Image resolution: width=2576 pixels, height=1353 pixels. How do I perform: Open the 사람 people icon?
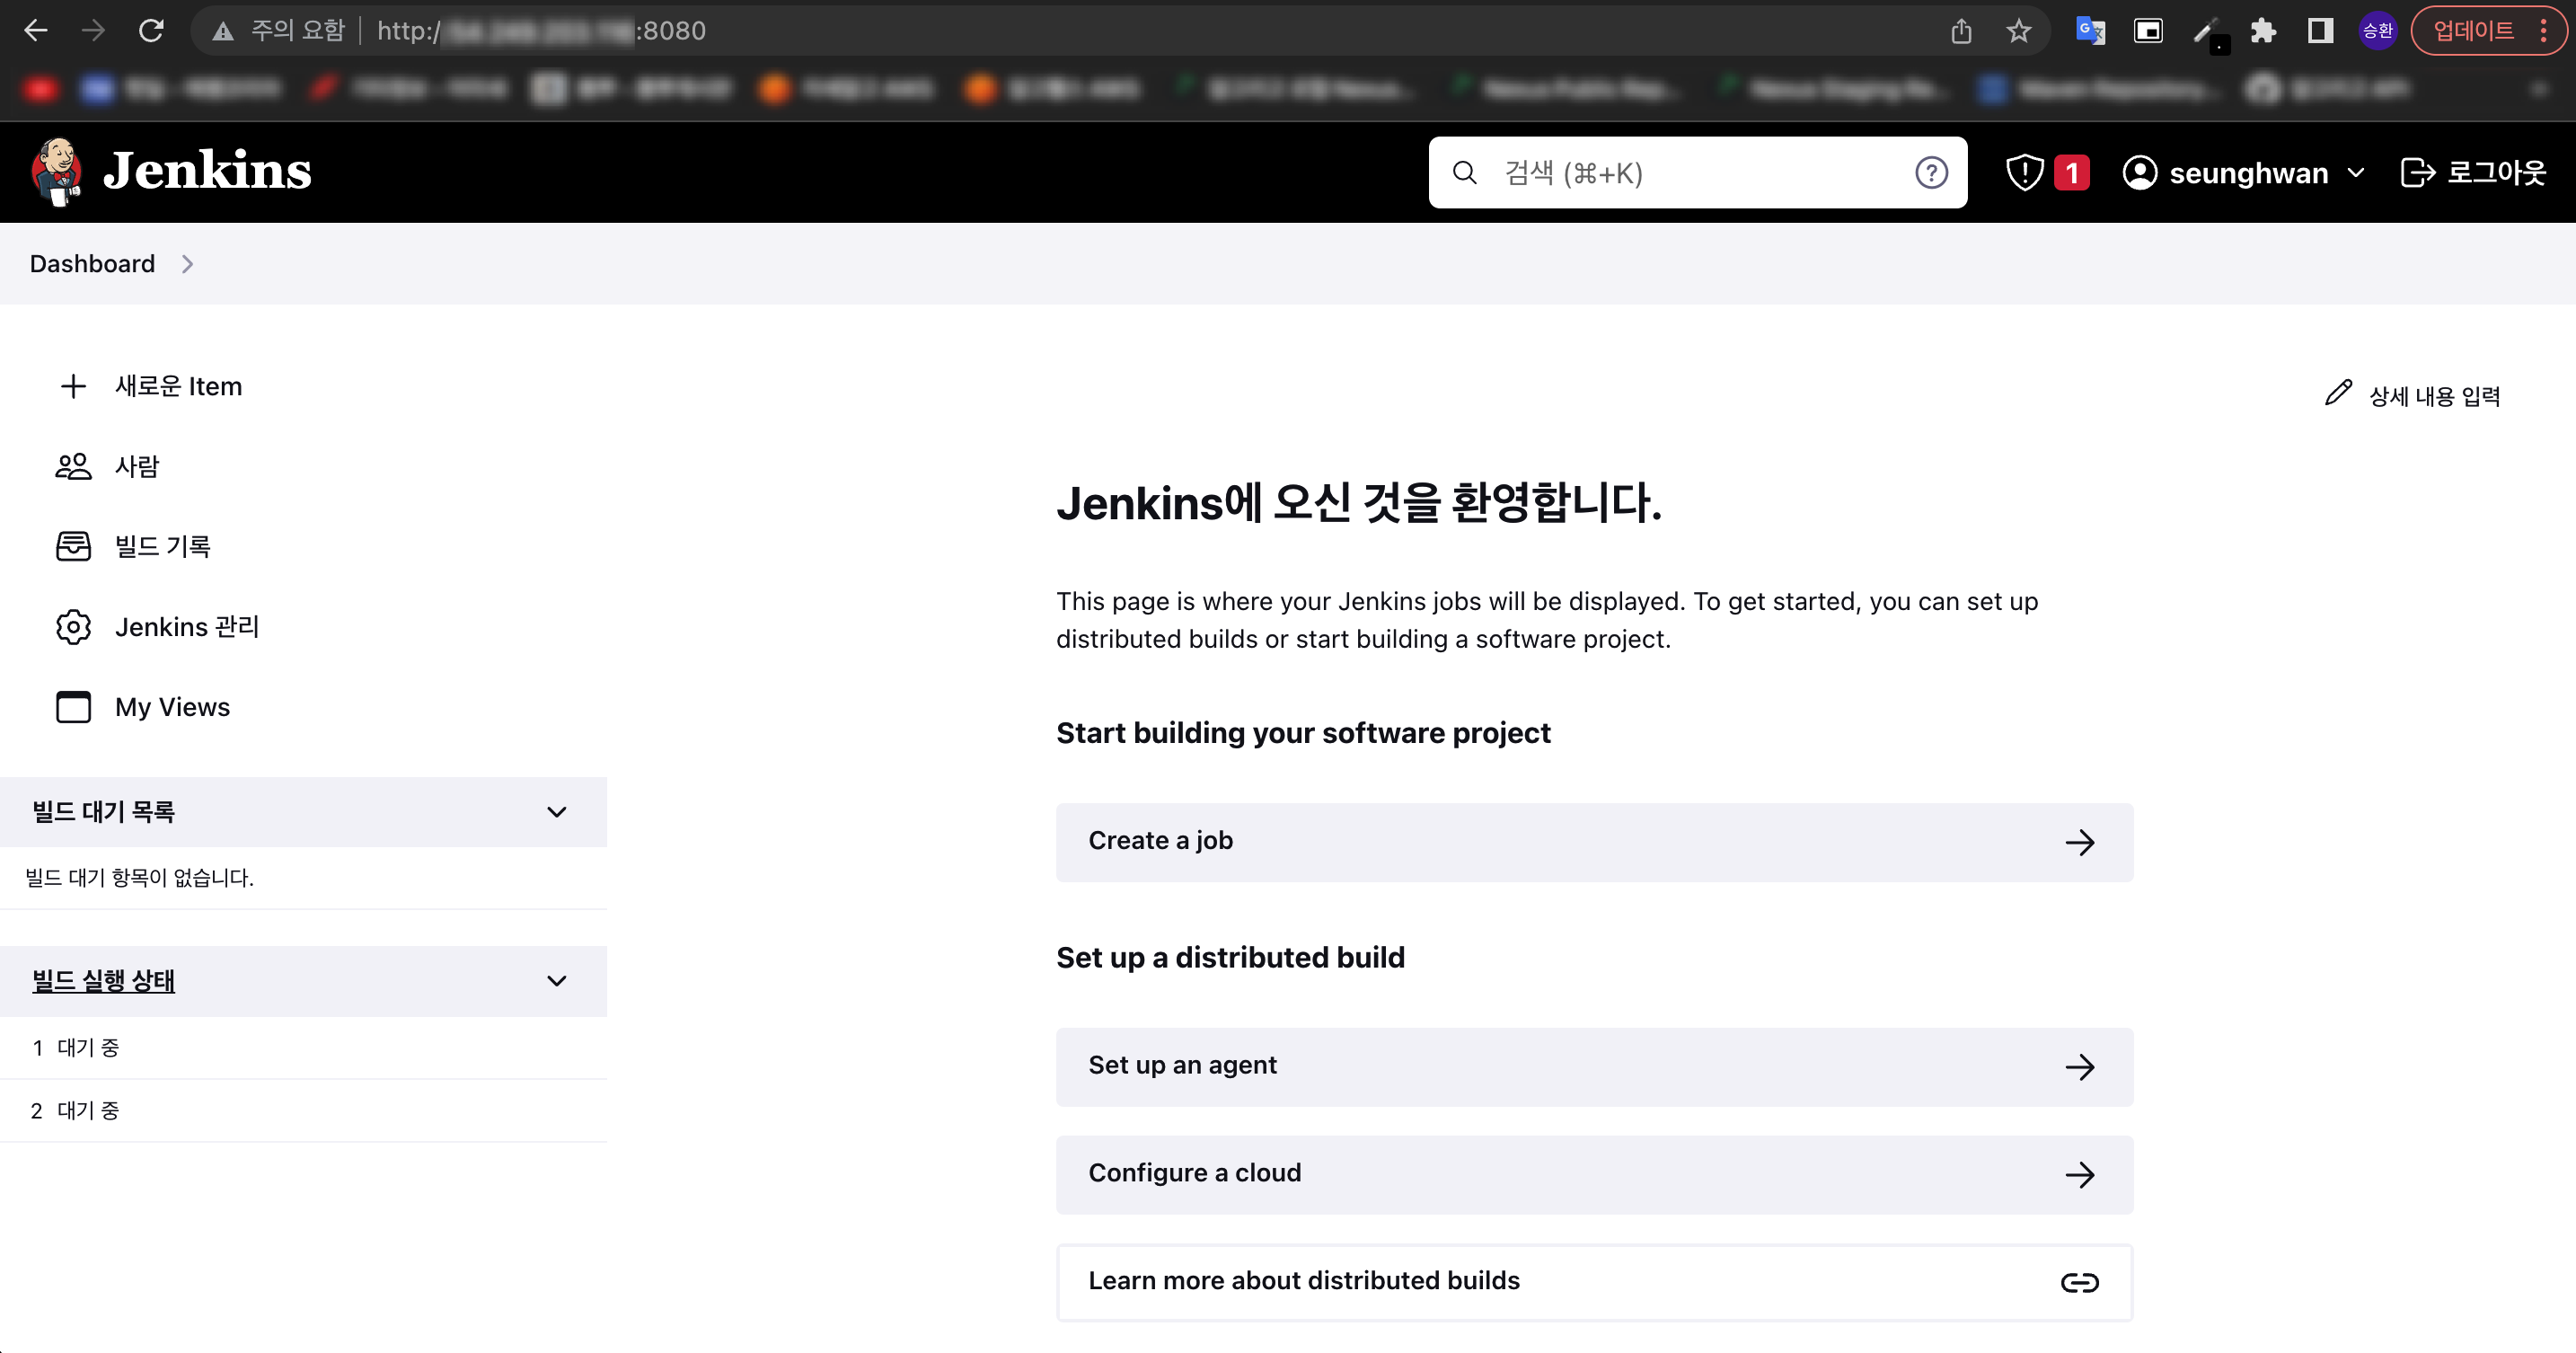(73, 466)
